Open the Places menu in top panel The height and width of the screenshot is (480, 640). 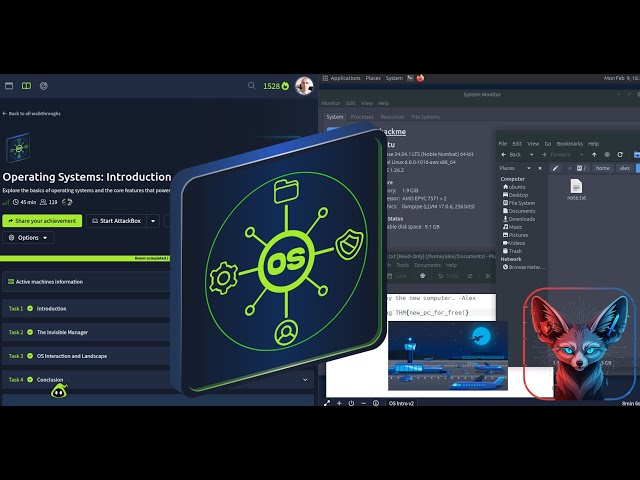pyautogui.click(x=373, y=78)
